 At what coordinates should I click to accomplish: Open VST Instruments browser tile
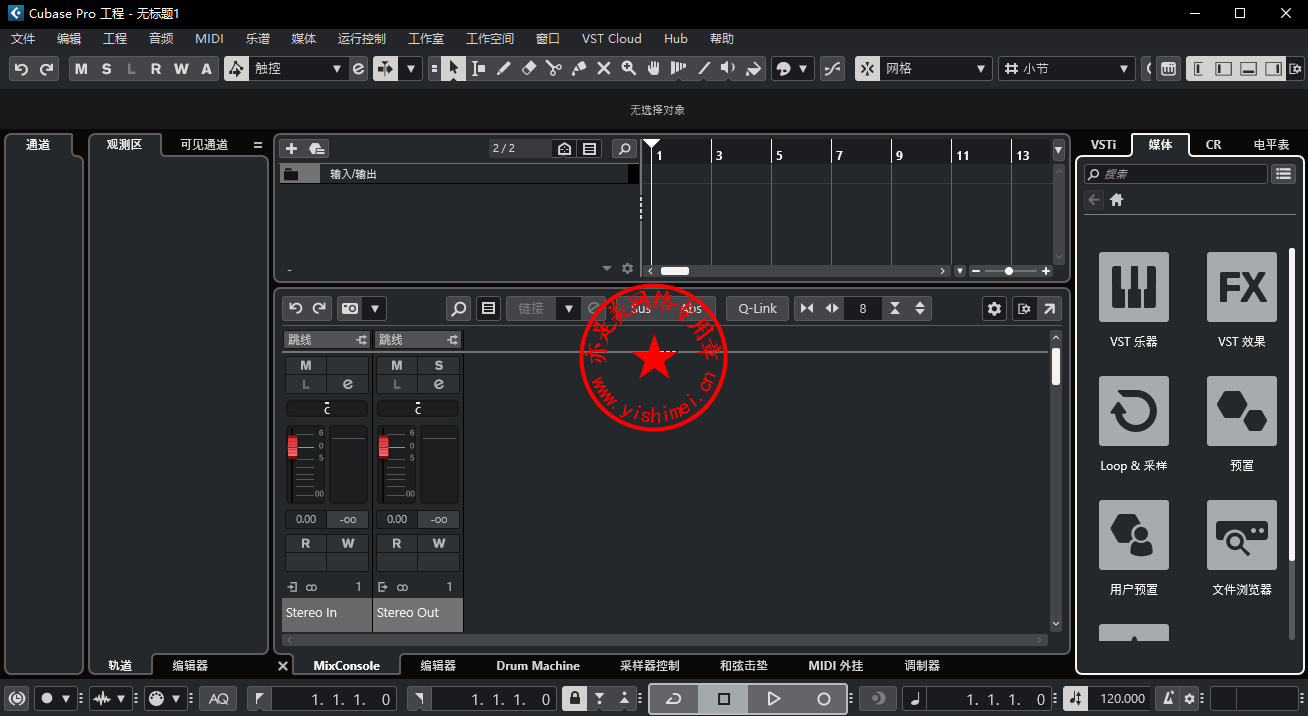[x=1134, y=287]
